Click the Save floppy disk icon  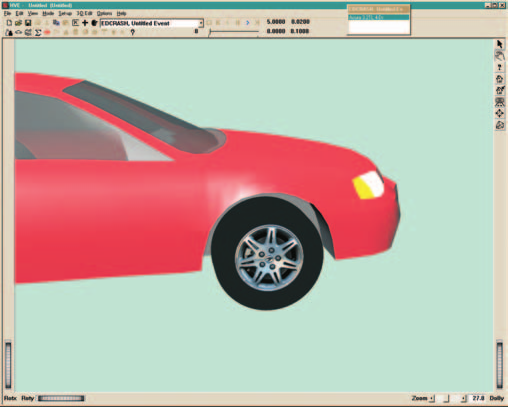pyautogui.click(x=28, y=23)
